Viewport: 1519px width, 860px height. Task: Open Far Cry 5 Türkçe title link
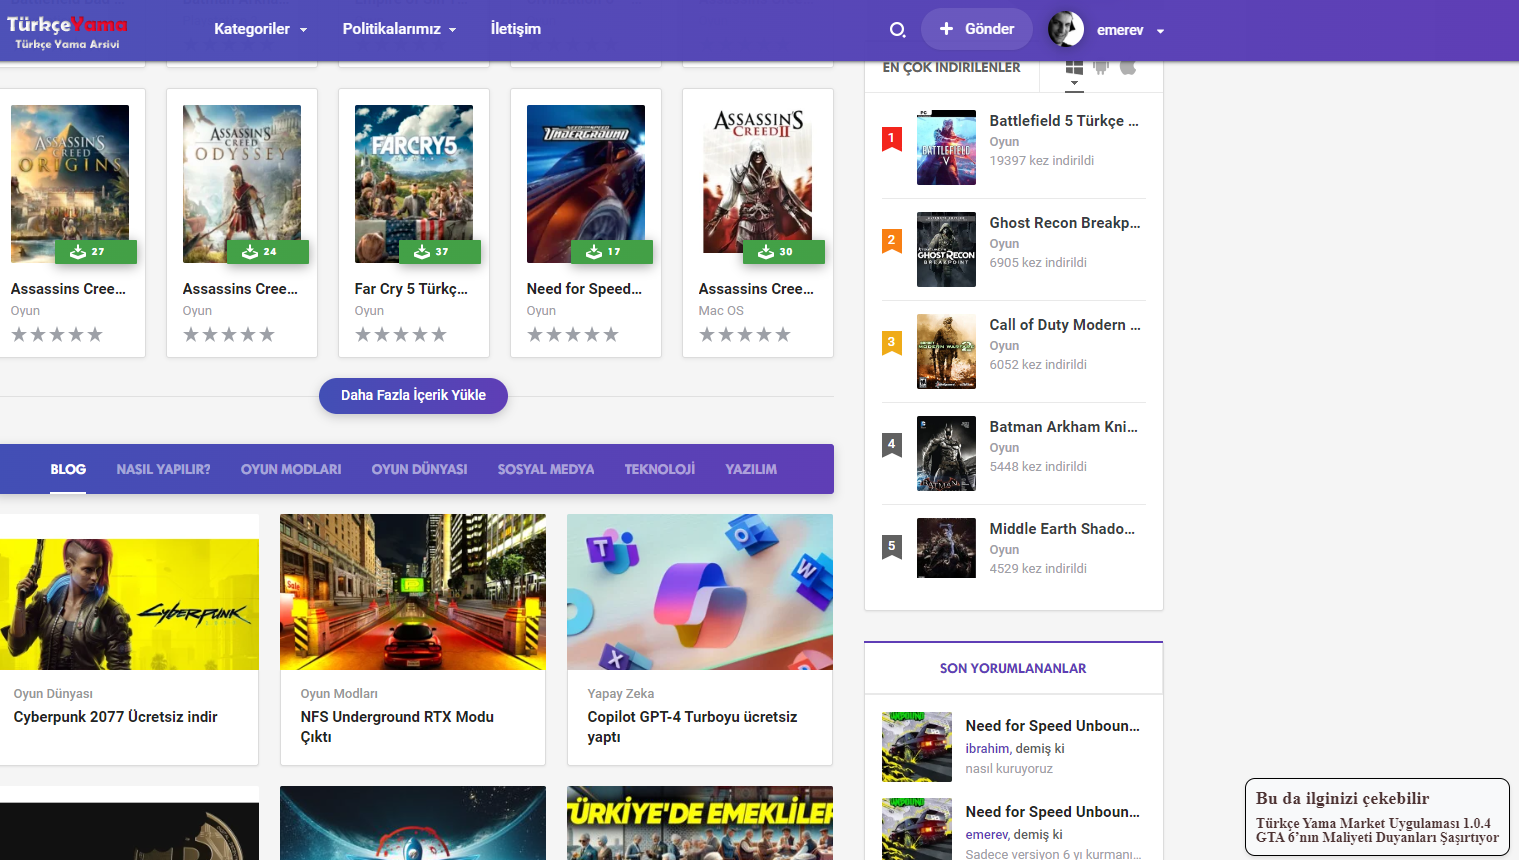click(411, 289)
